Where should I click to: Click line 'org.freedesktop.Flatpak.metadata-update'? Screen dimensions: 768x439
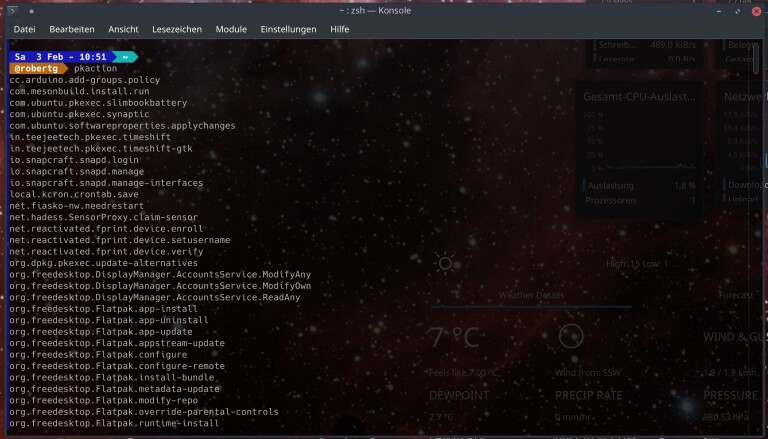coord(115,389)
